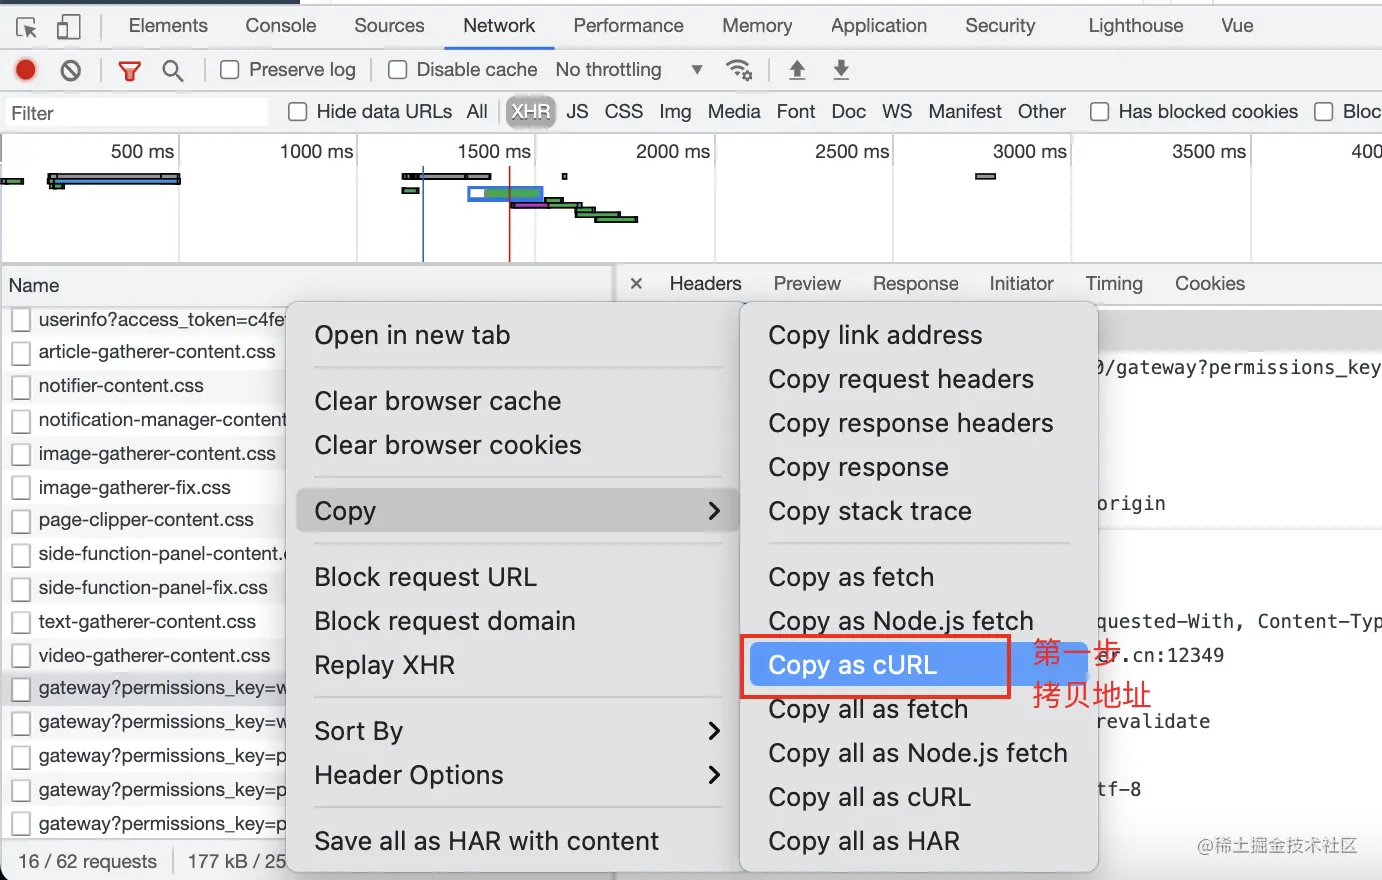Select the image-gatherer-fix.css row checkbox
Image resolution: width=1382 pixels, height=880 pixels.
(20, 489)
